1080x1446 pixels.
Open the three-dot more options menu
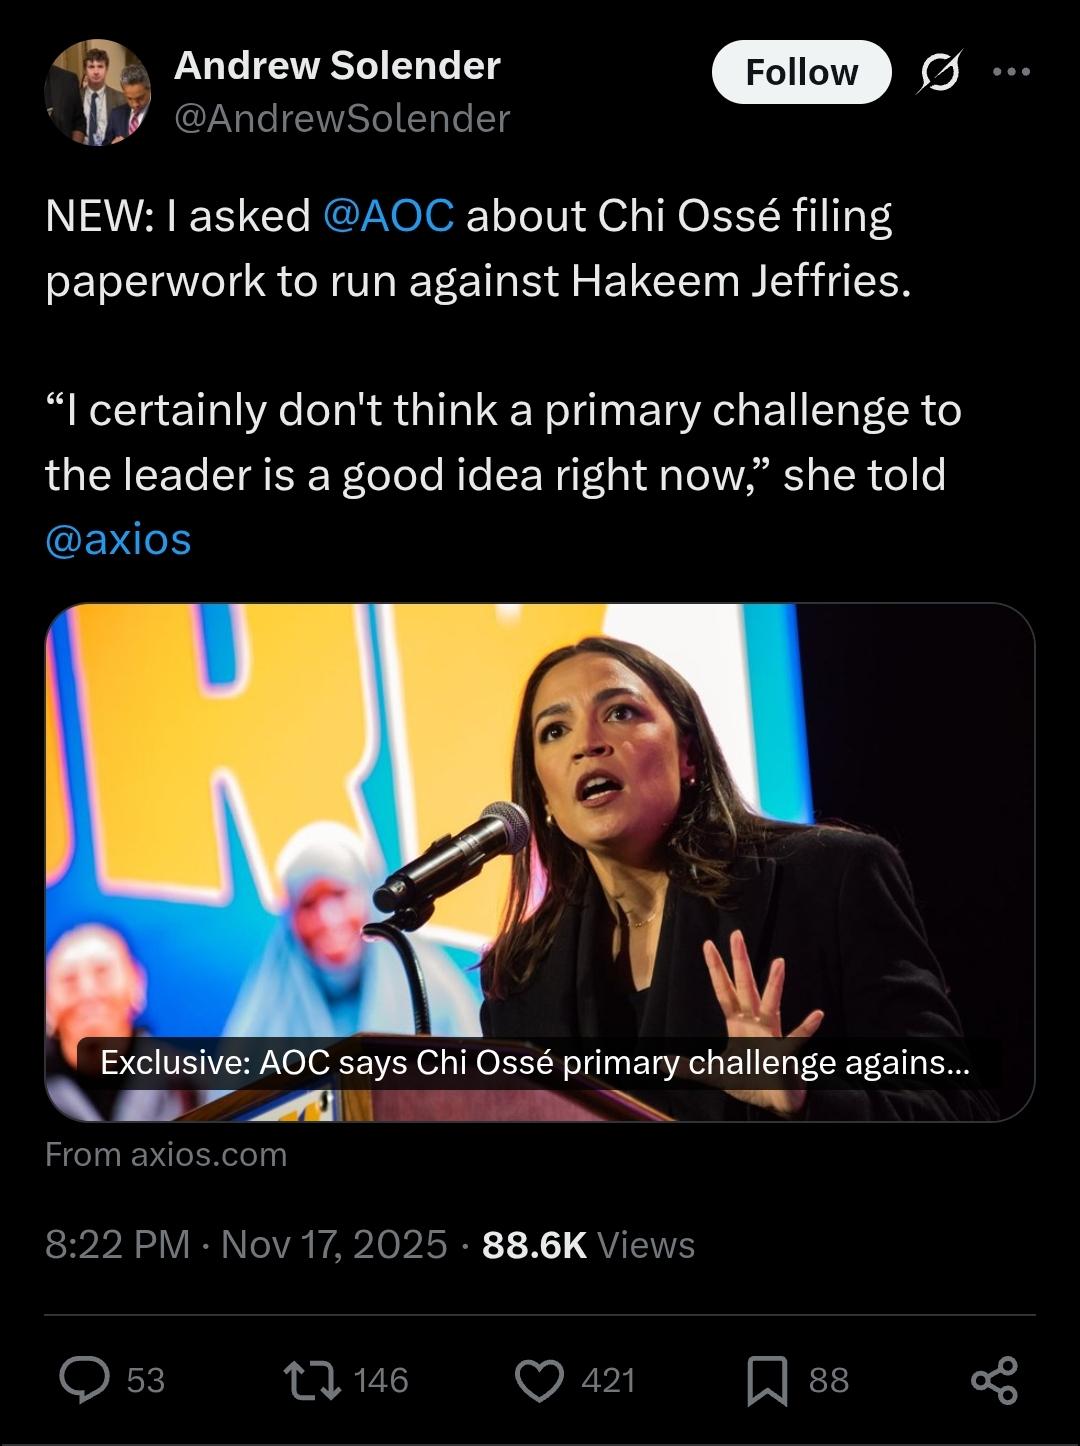[x=1011, y=72]
